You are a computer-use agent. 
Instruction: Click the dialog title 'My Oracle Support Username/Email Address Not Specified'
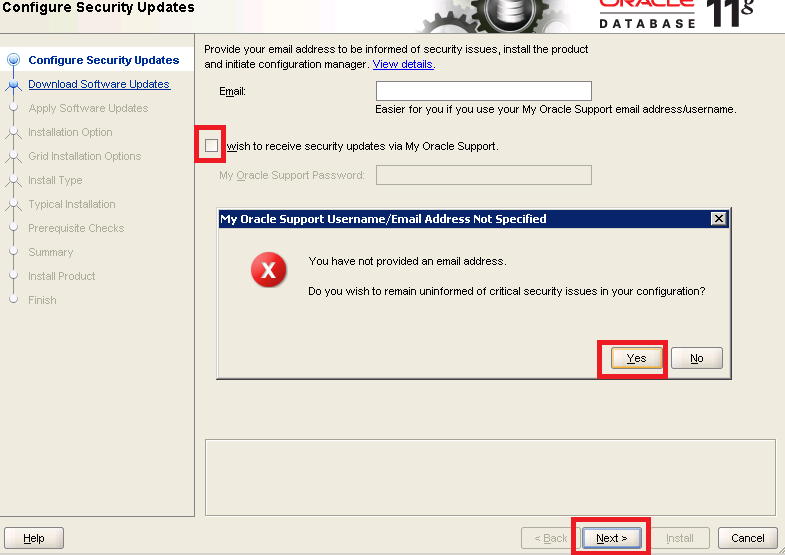(x=383, y=219)
